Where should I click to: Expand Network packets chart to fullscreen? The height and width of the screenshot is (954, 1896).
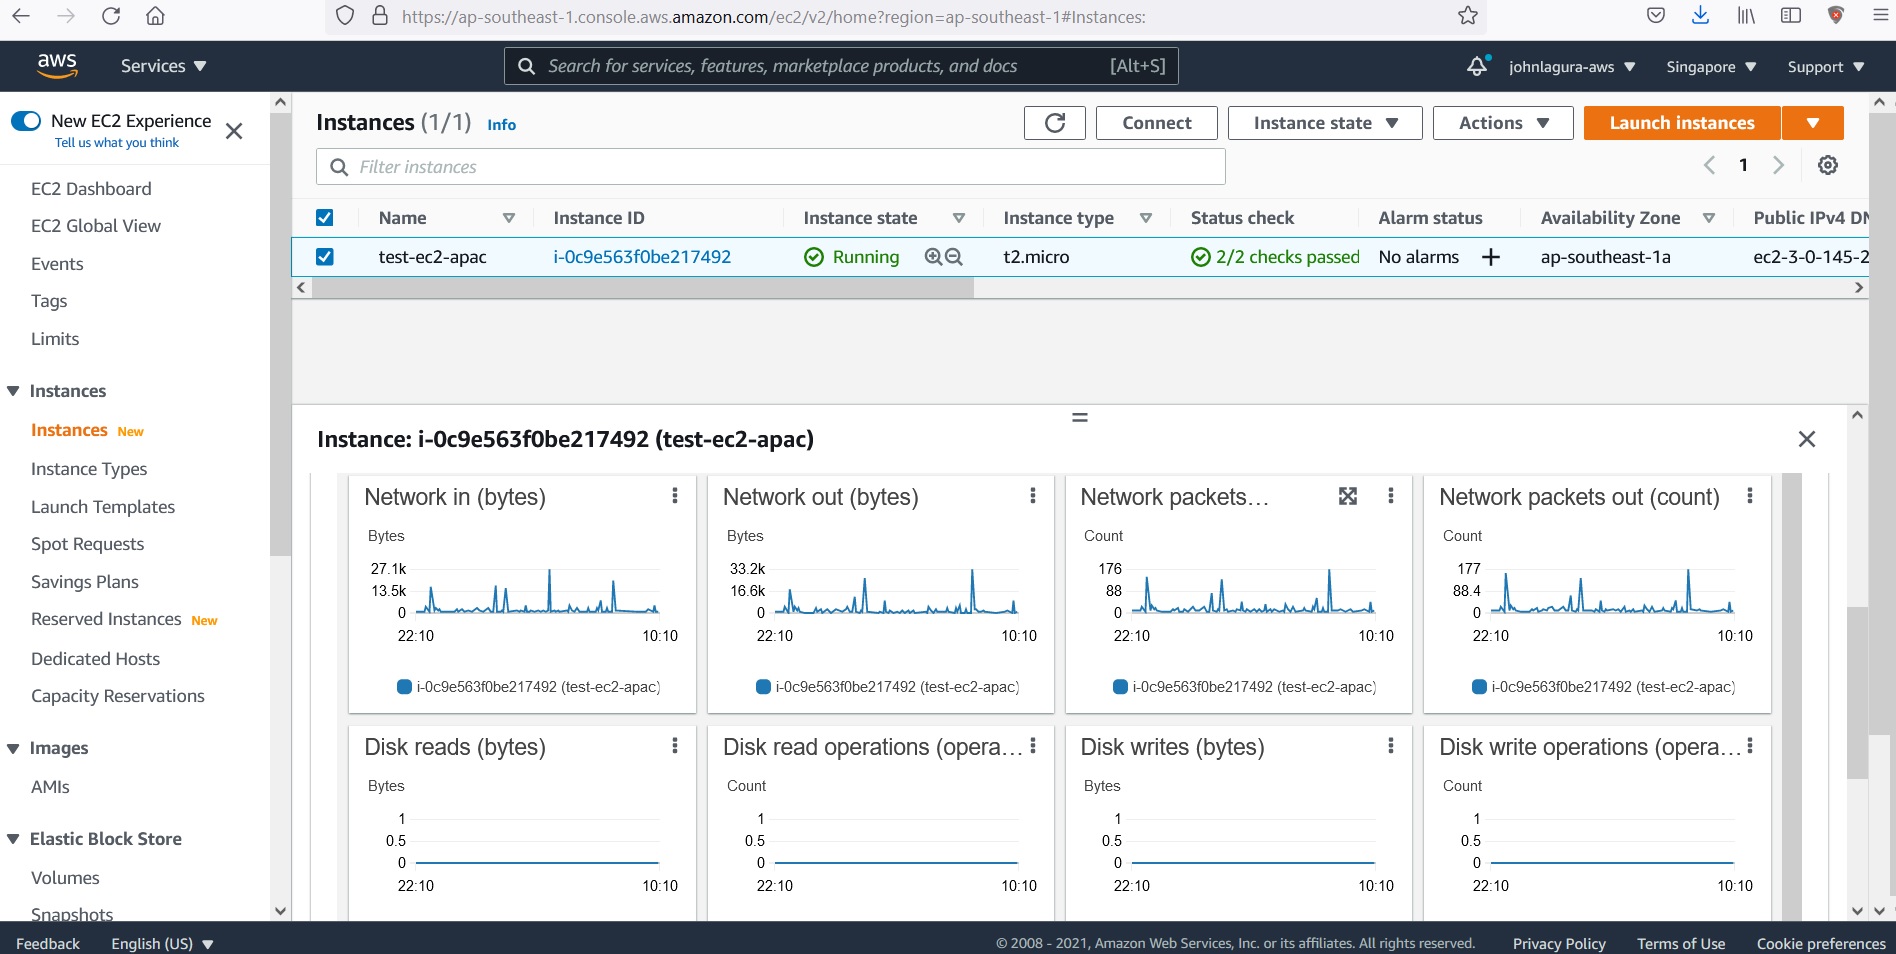pos(1348,496)
